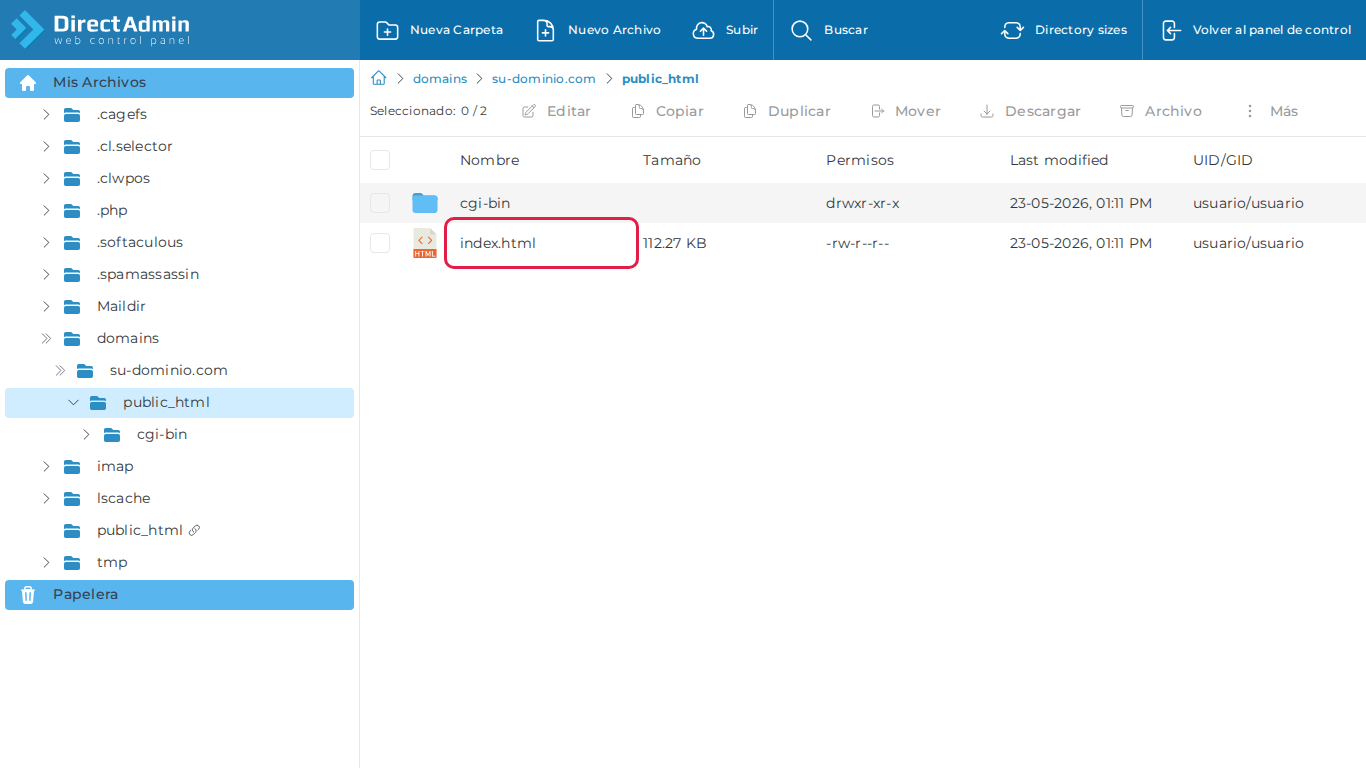Click Directory sizes button

point(1064,30)
